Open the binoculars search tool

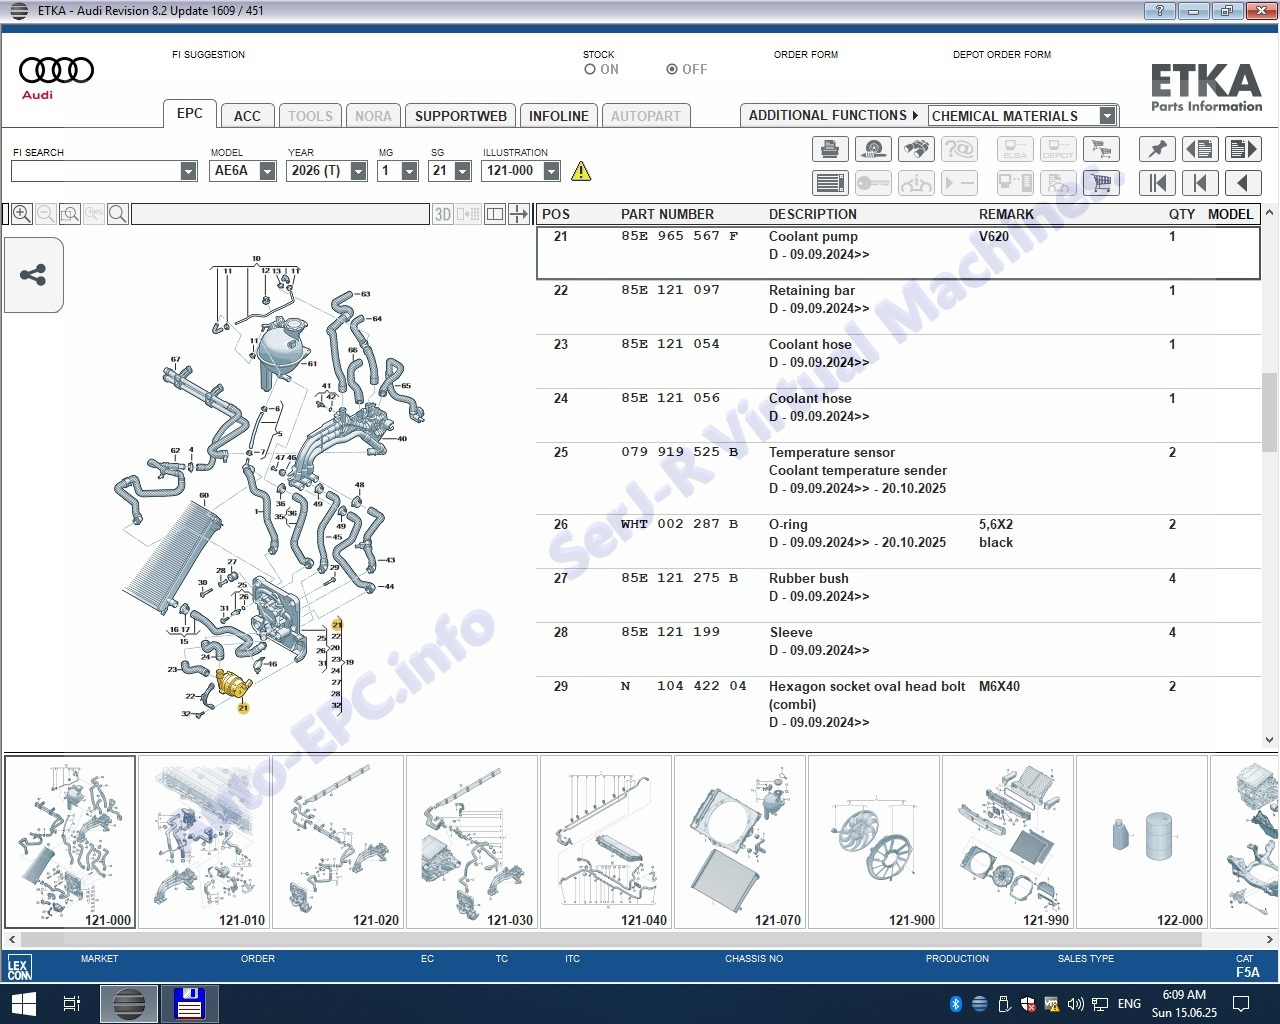pyautogui.click(x=916, y=150)
